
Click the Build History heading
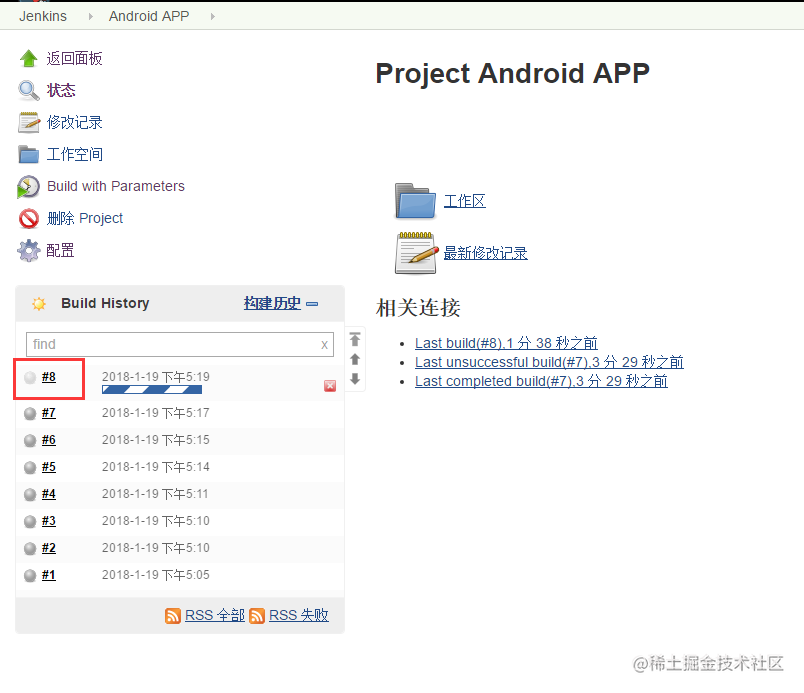(x=105, y=303)
